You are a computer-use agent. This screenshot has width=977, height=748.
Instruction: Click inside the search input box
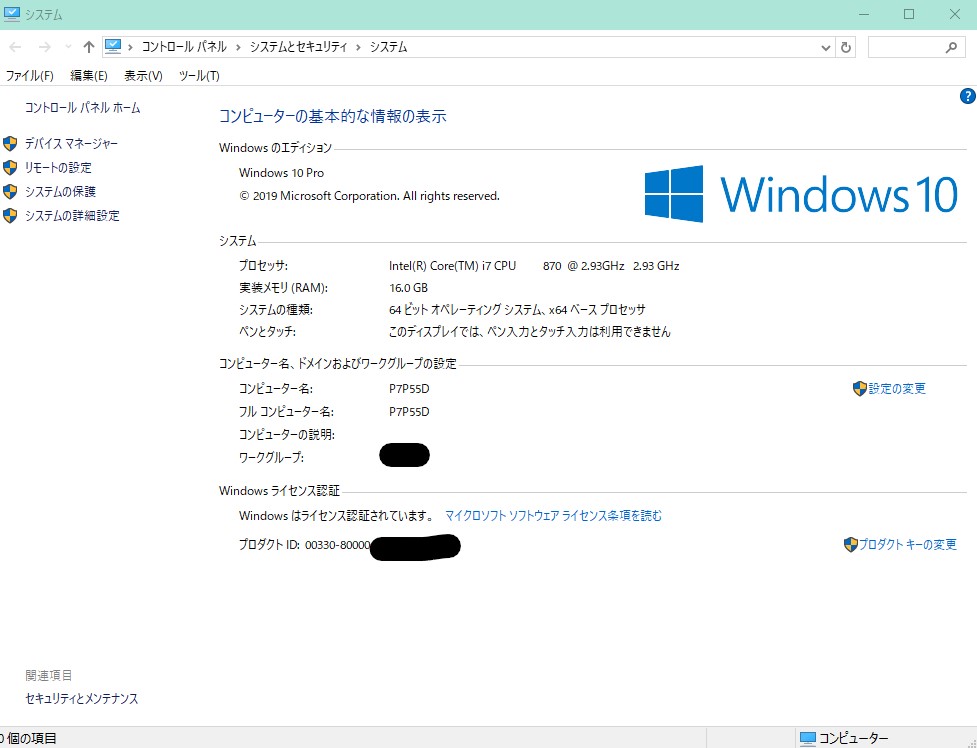click(904, 47)
